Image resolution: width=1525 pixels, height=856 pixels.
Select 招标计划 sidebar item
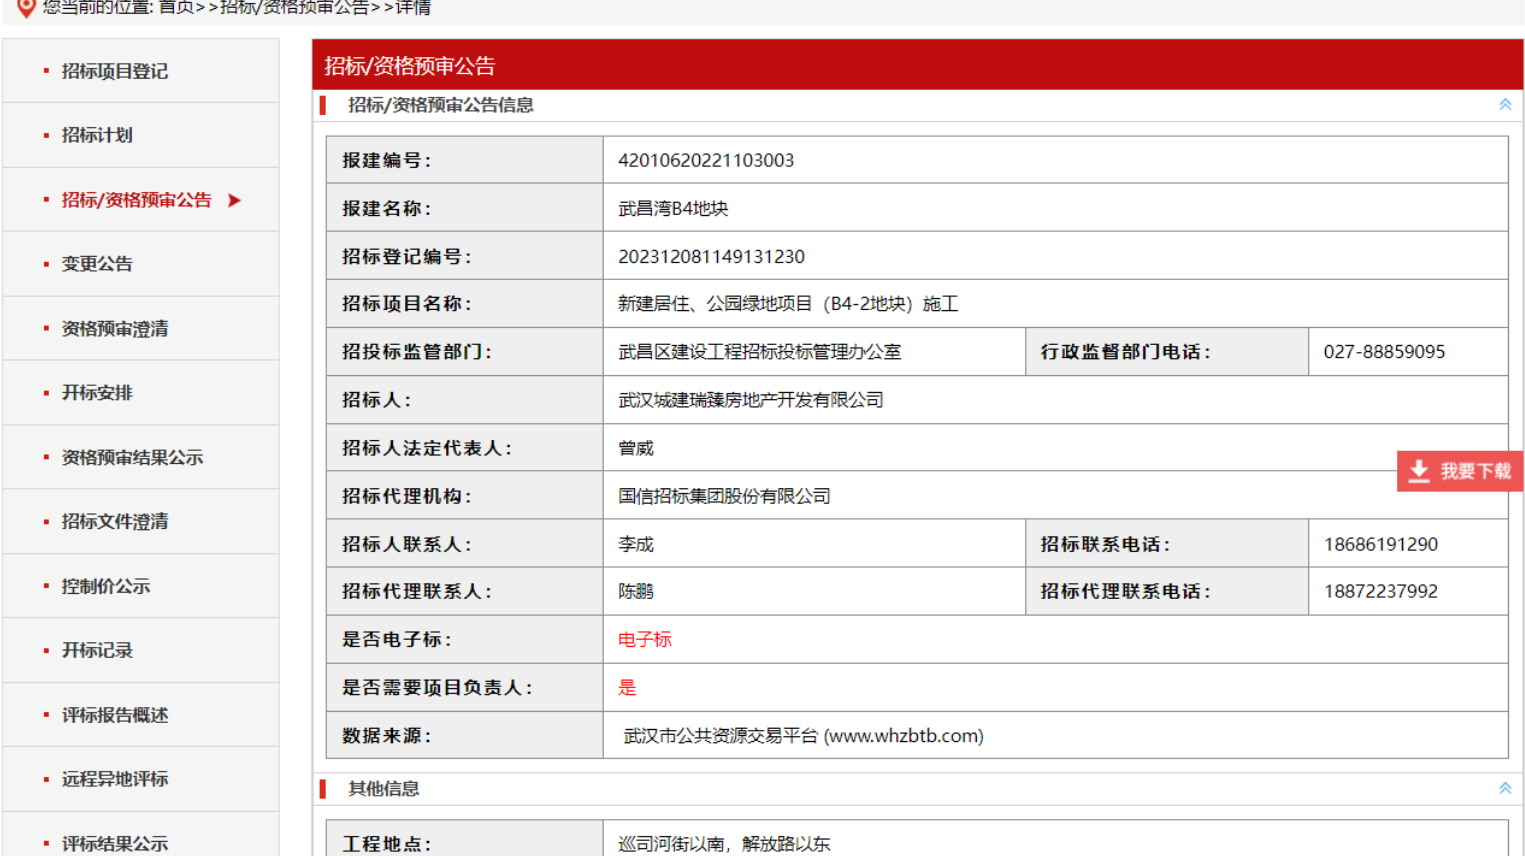point(97,135)
